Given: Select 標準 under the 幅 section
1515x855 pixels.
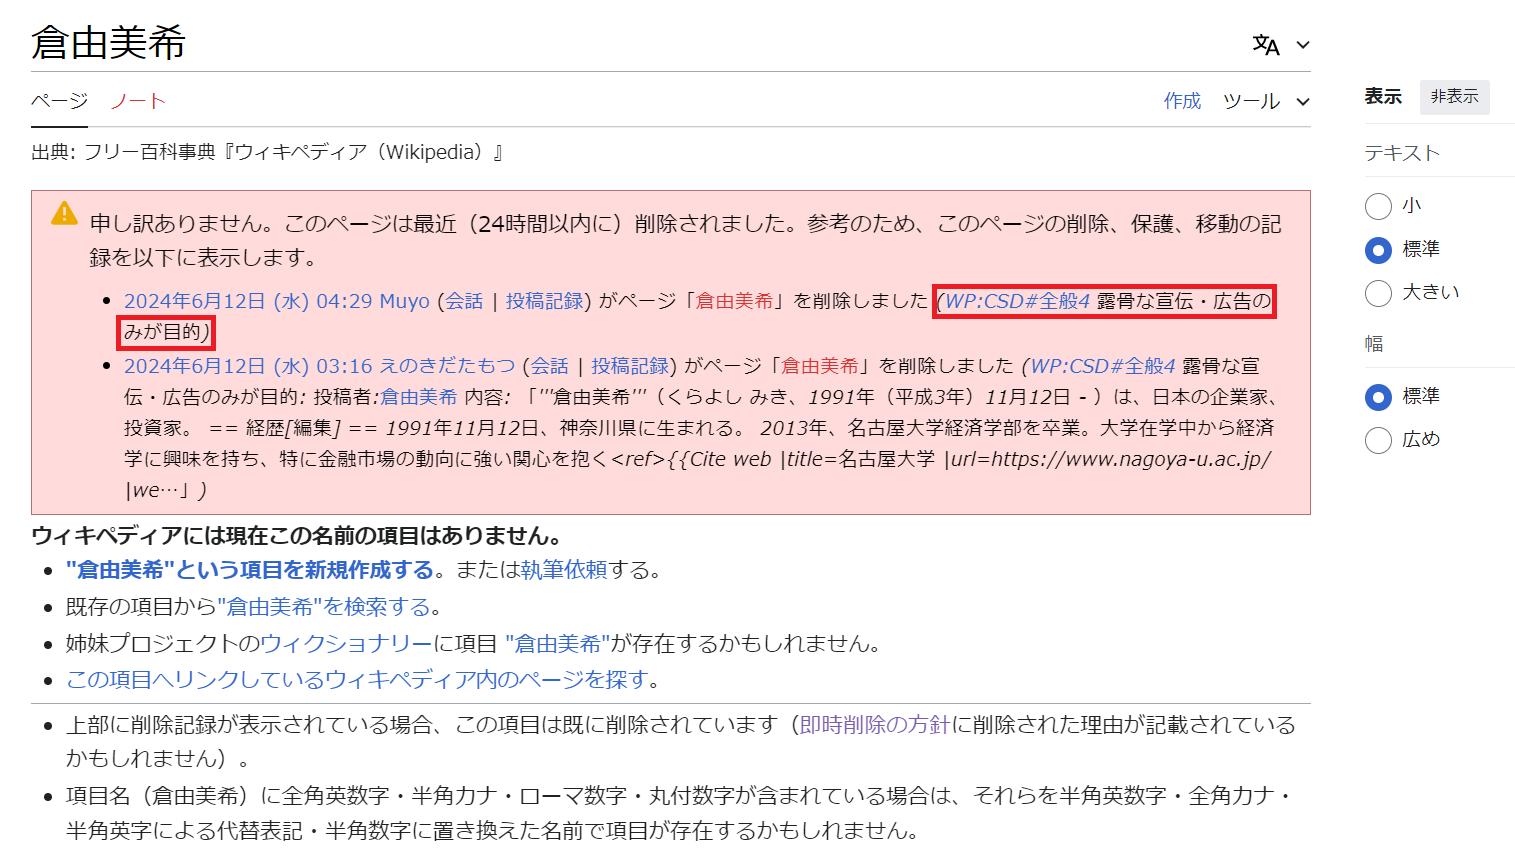Looking at the screenshot, I should click(x=1378, y=397).
